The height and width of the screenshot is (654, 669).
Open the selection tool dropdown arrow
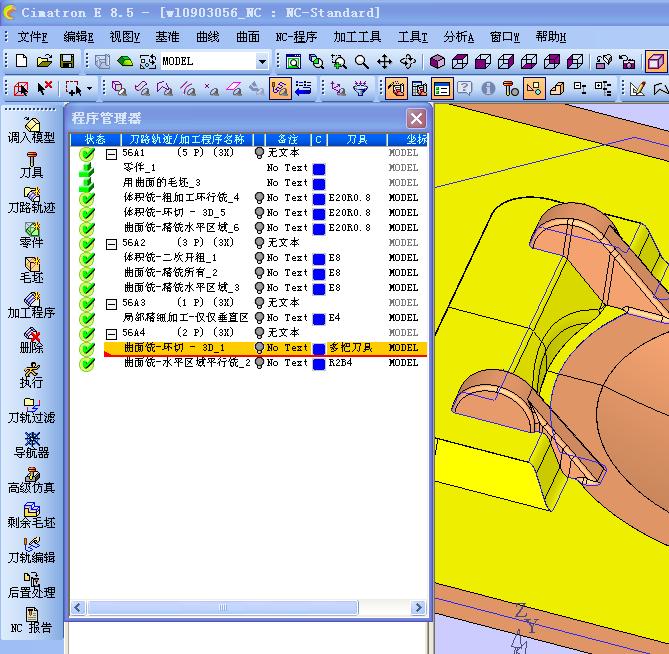coord(89,89)
